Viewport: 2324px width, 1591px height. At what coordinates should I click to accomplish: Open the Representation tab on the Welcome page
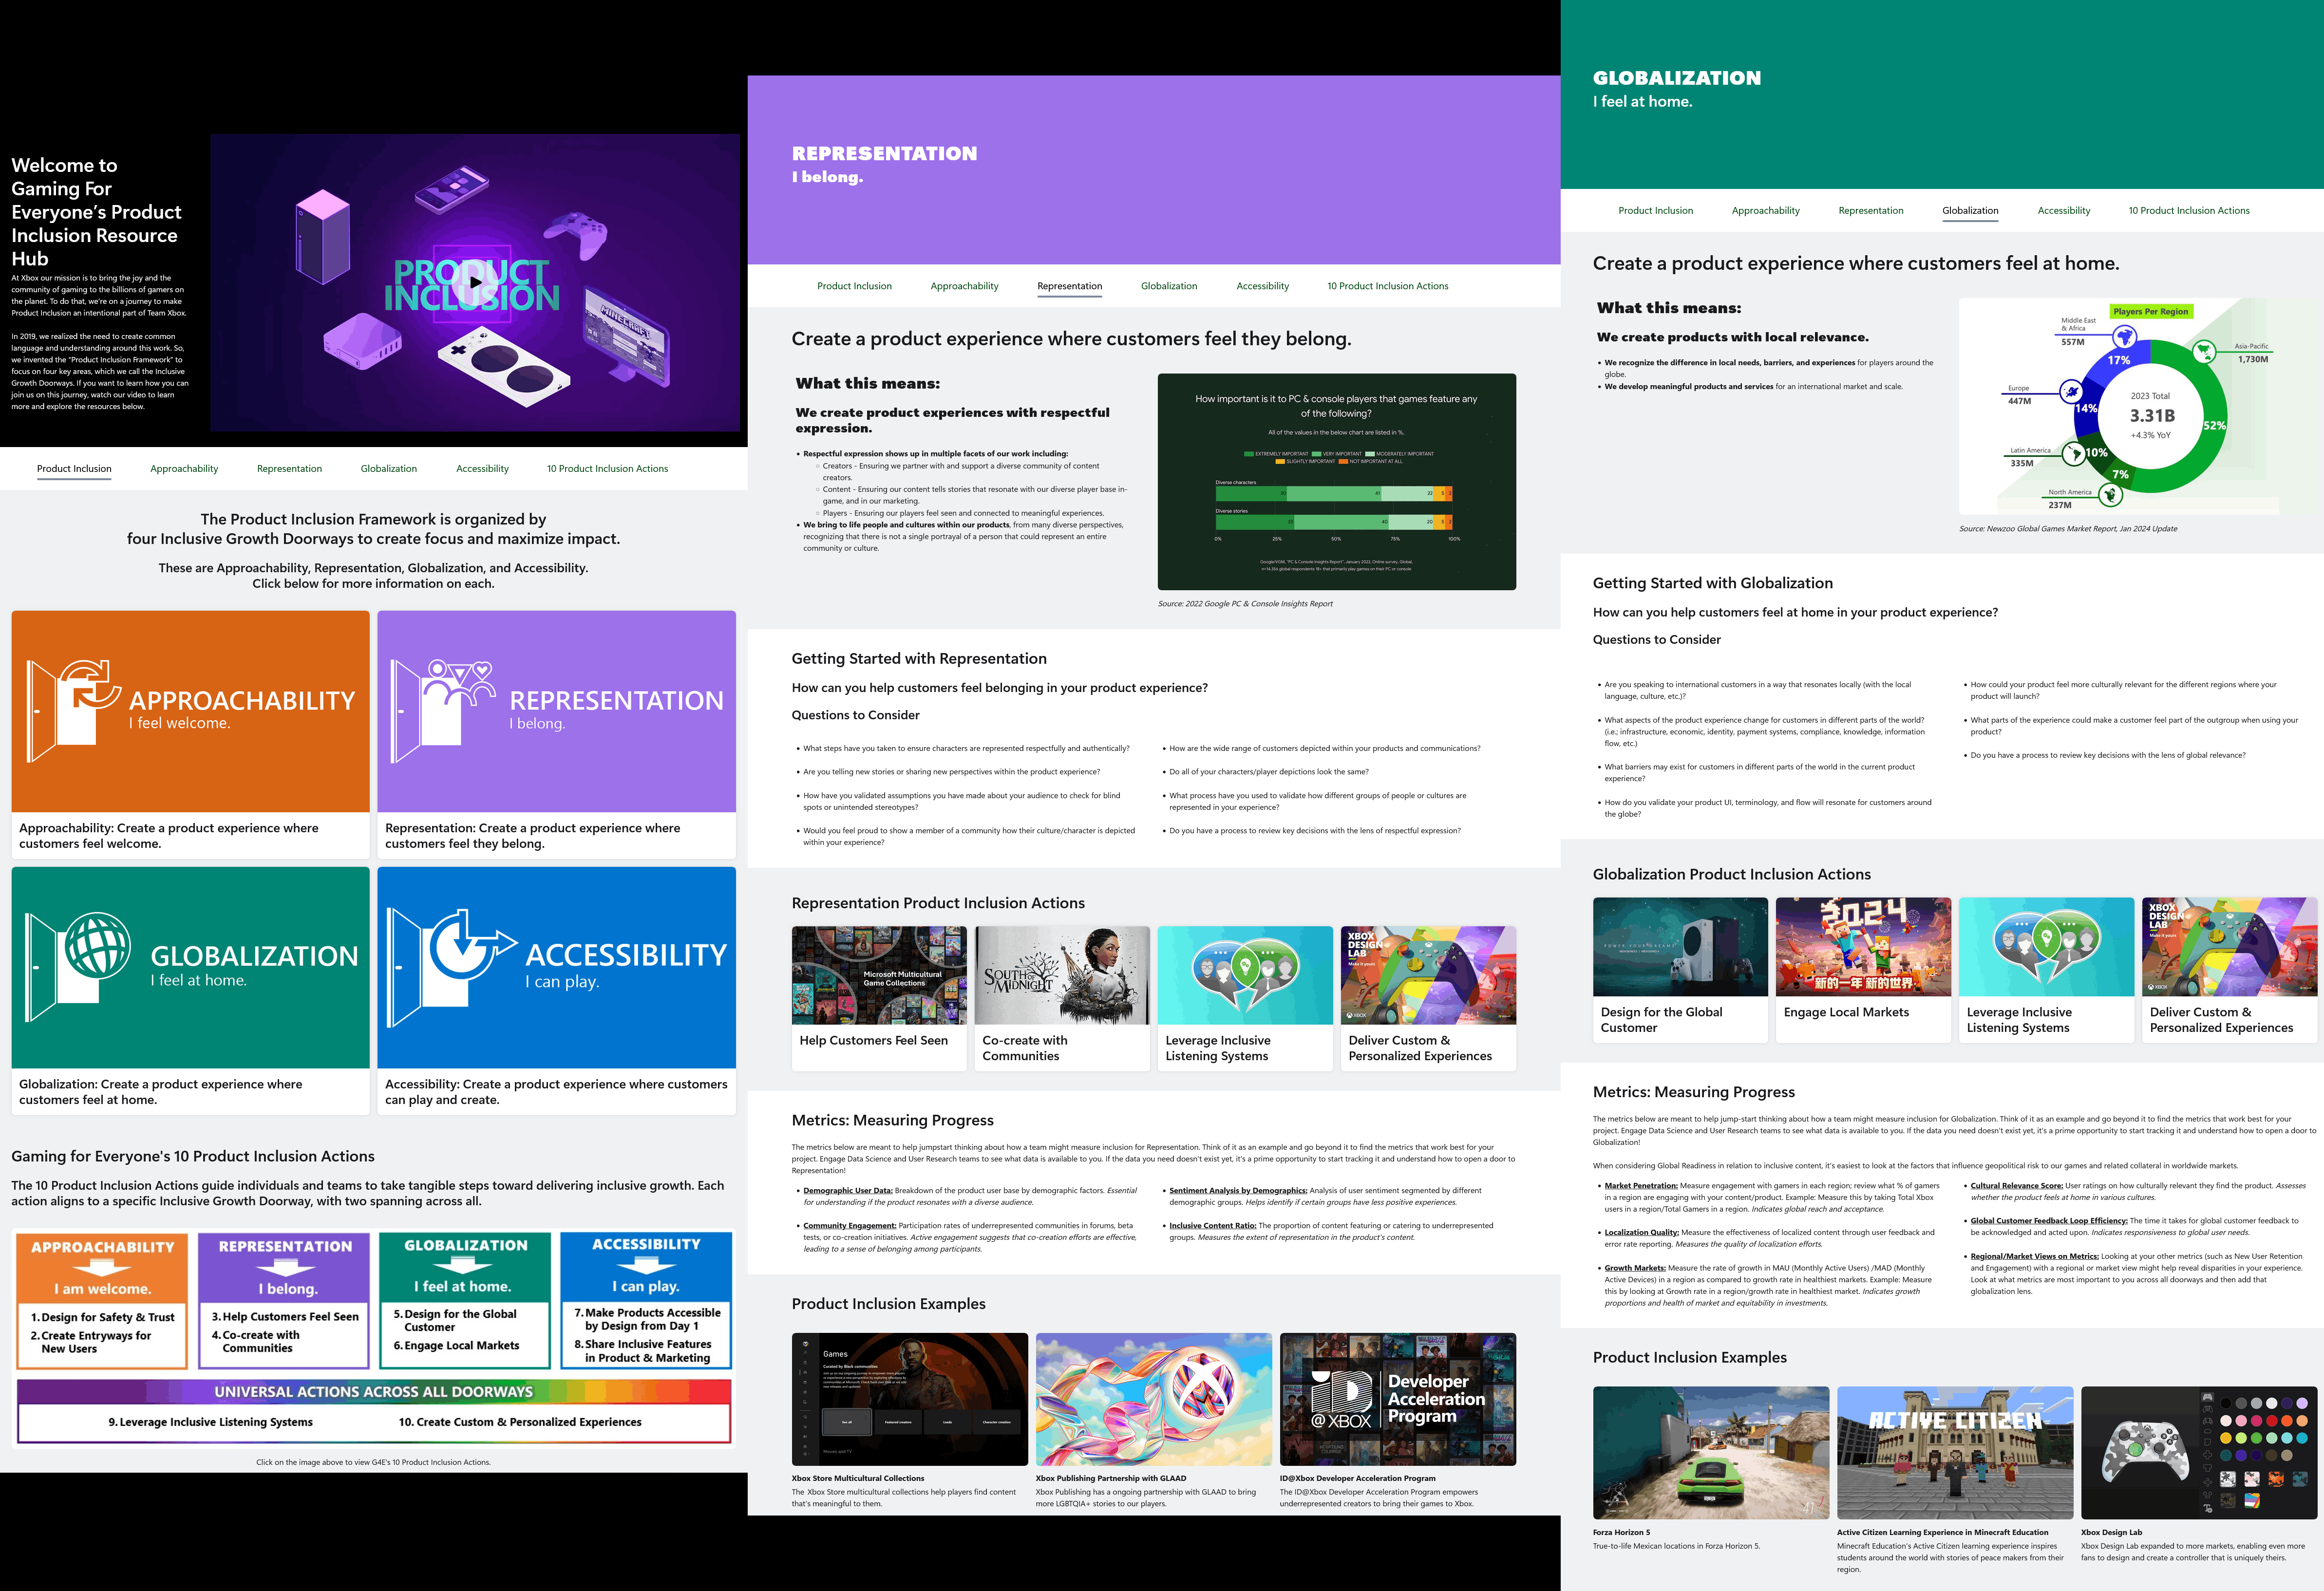[x=289, y=469]
